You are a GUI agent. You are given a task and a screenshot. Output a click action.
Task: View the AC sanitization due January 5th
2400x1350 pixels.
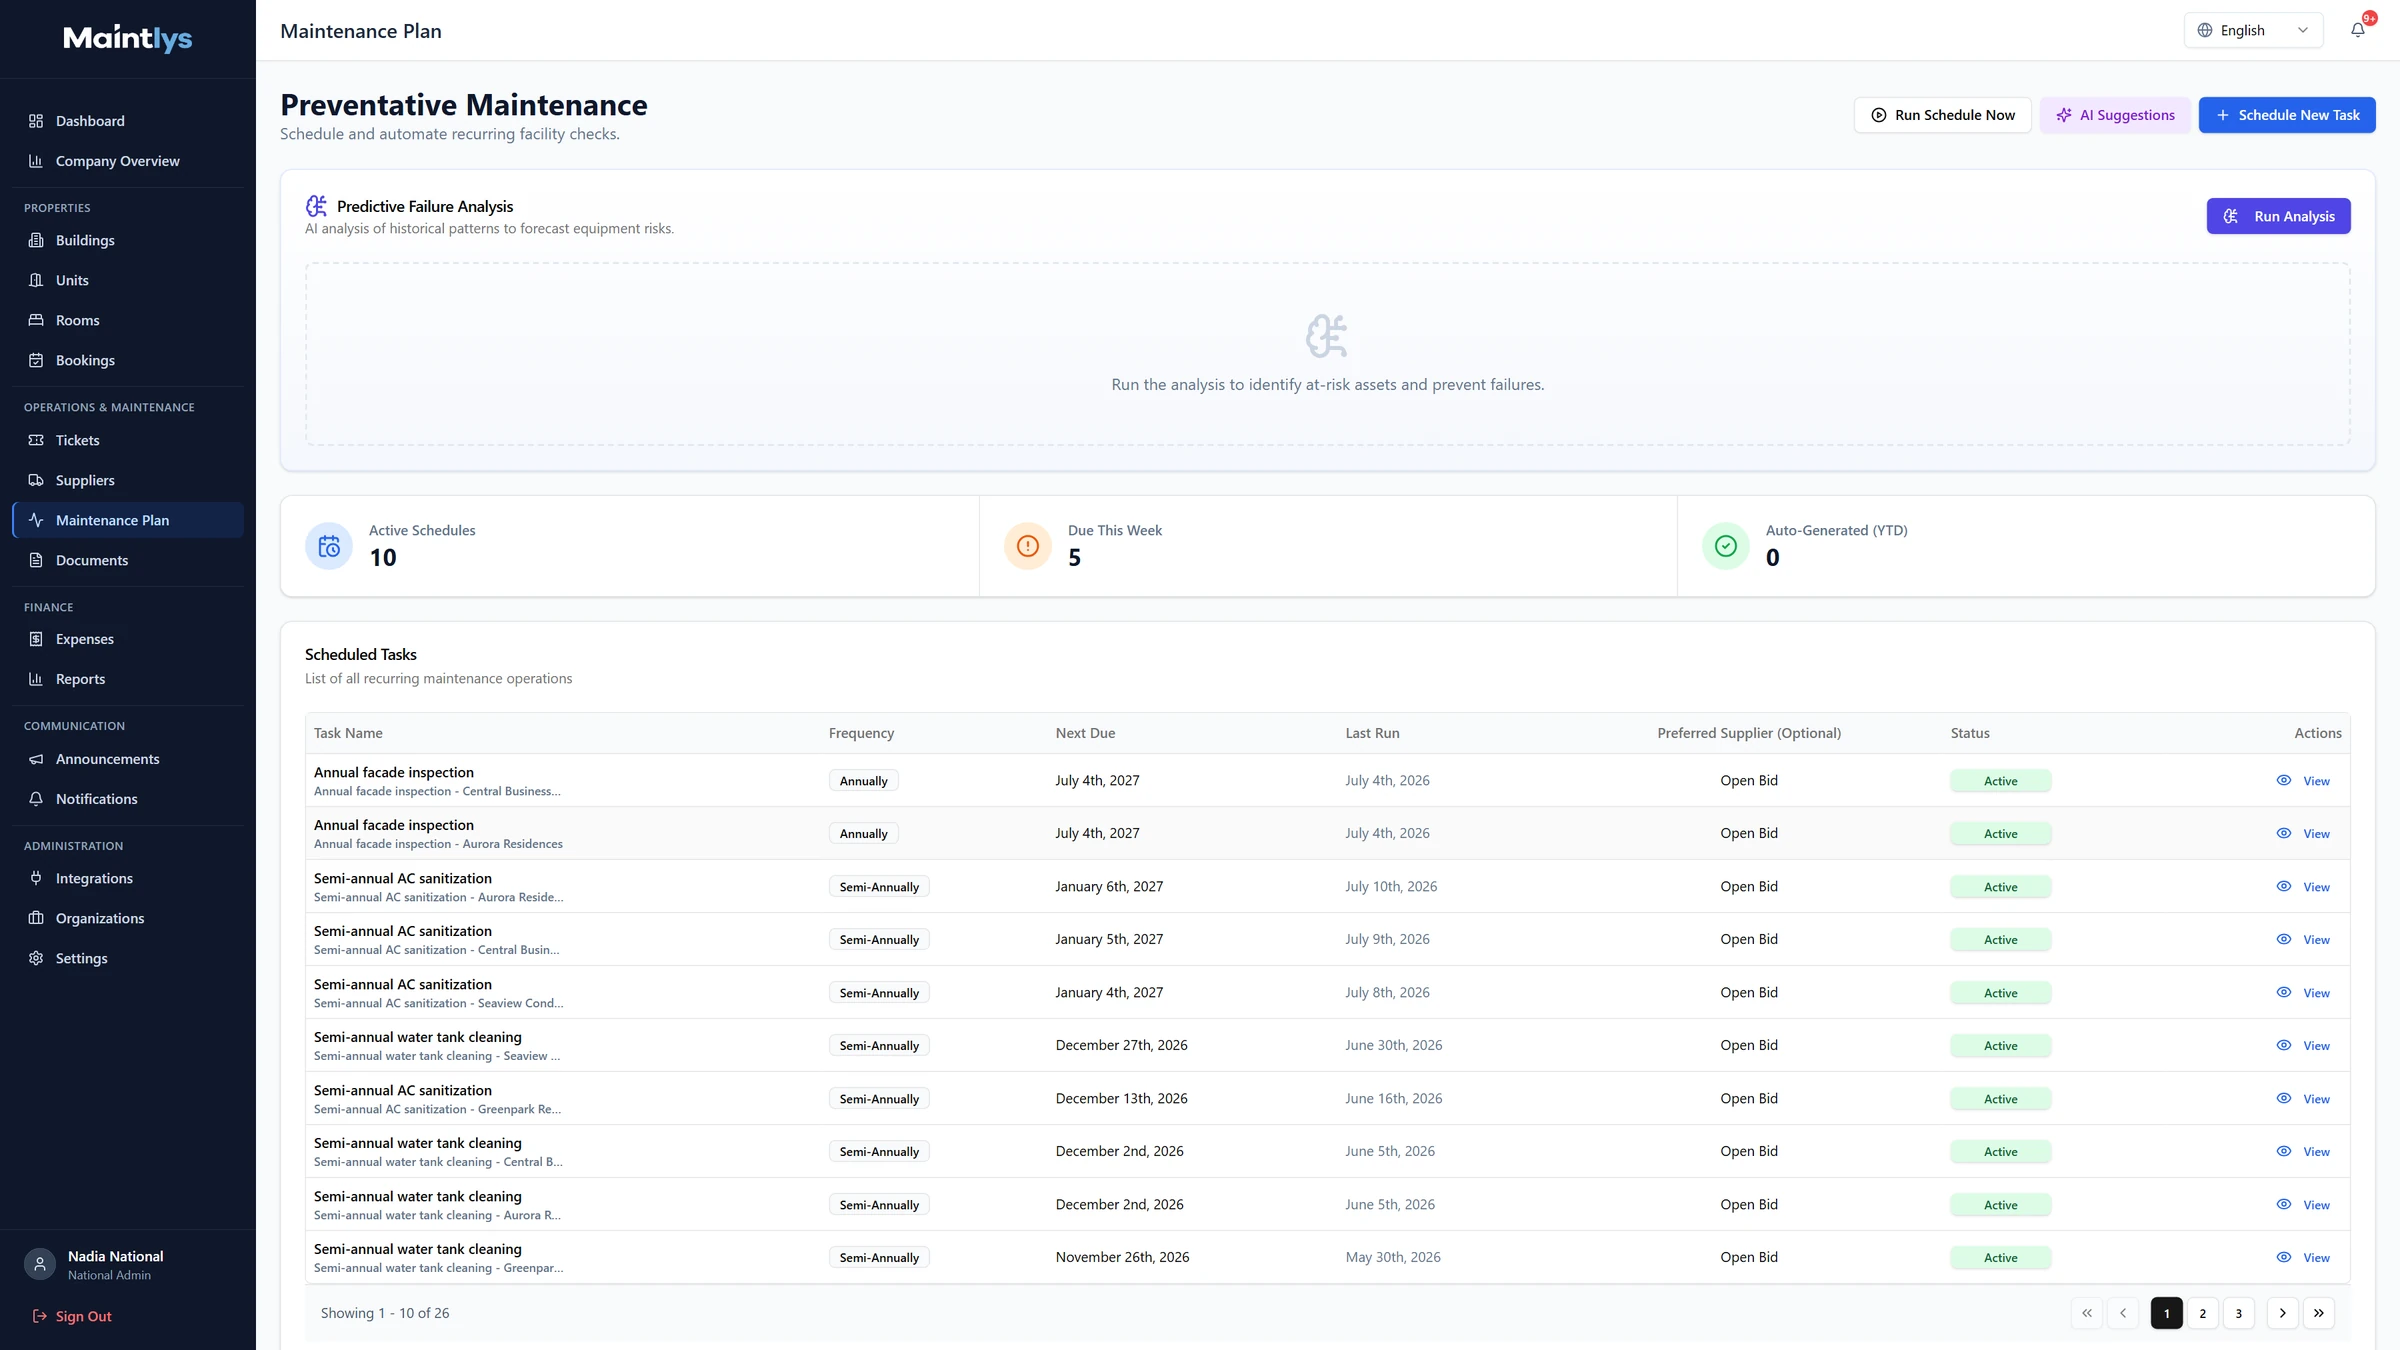click(2303, 940)
